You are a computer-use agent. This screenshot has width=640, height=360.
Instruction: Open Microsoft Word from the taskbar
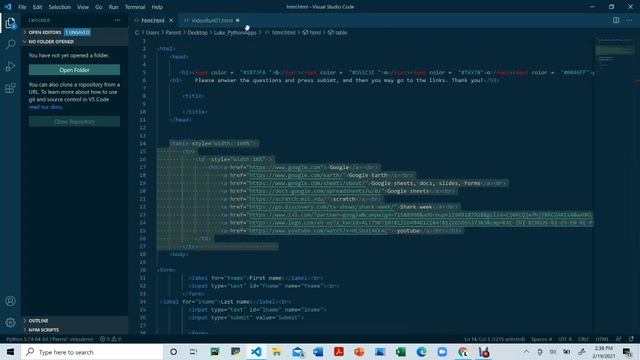click(x=318, y=352)
